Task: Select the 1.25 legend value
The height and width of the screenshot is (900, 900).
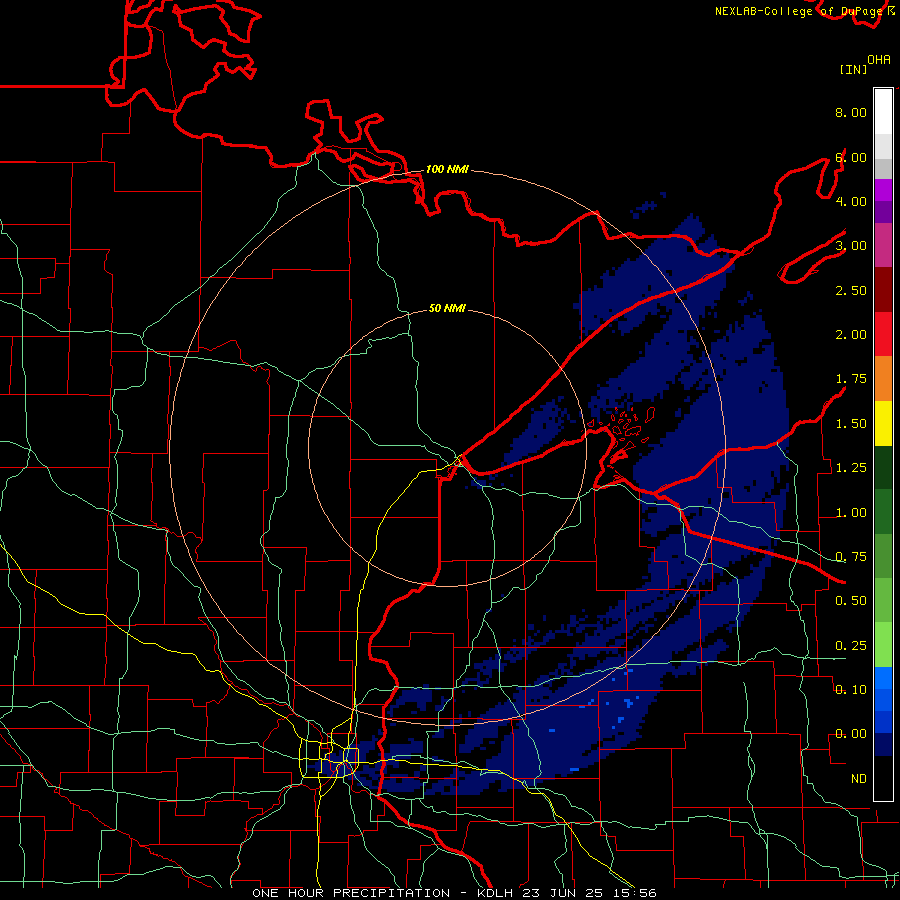Action: point(851,468)
